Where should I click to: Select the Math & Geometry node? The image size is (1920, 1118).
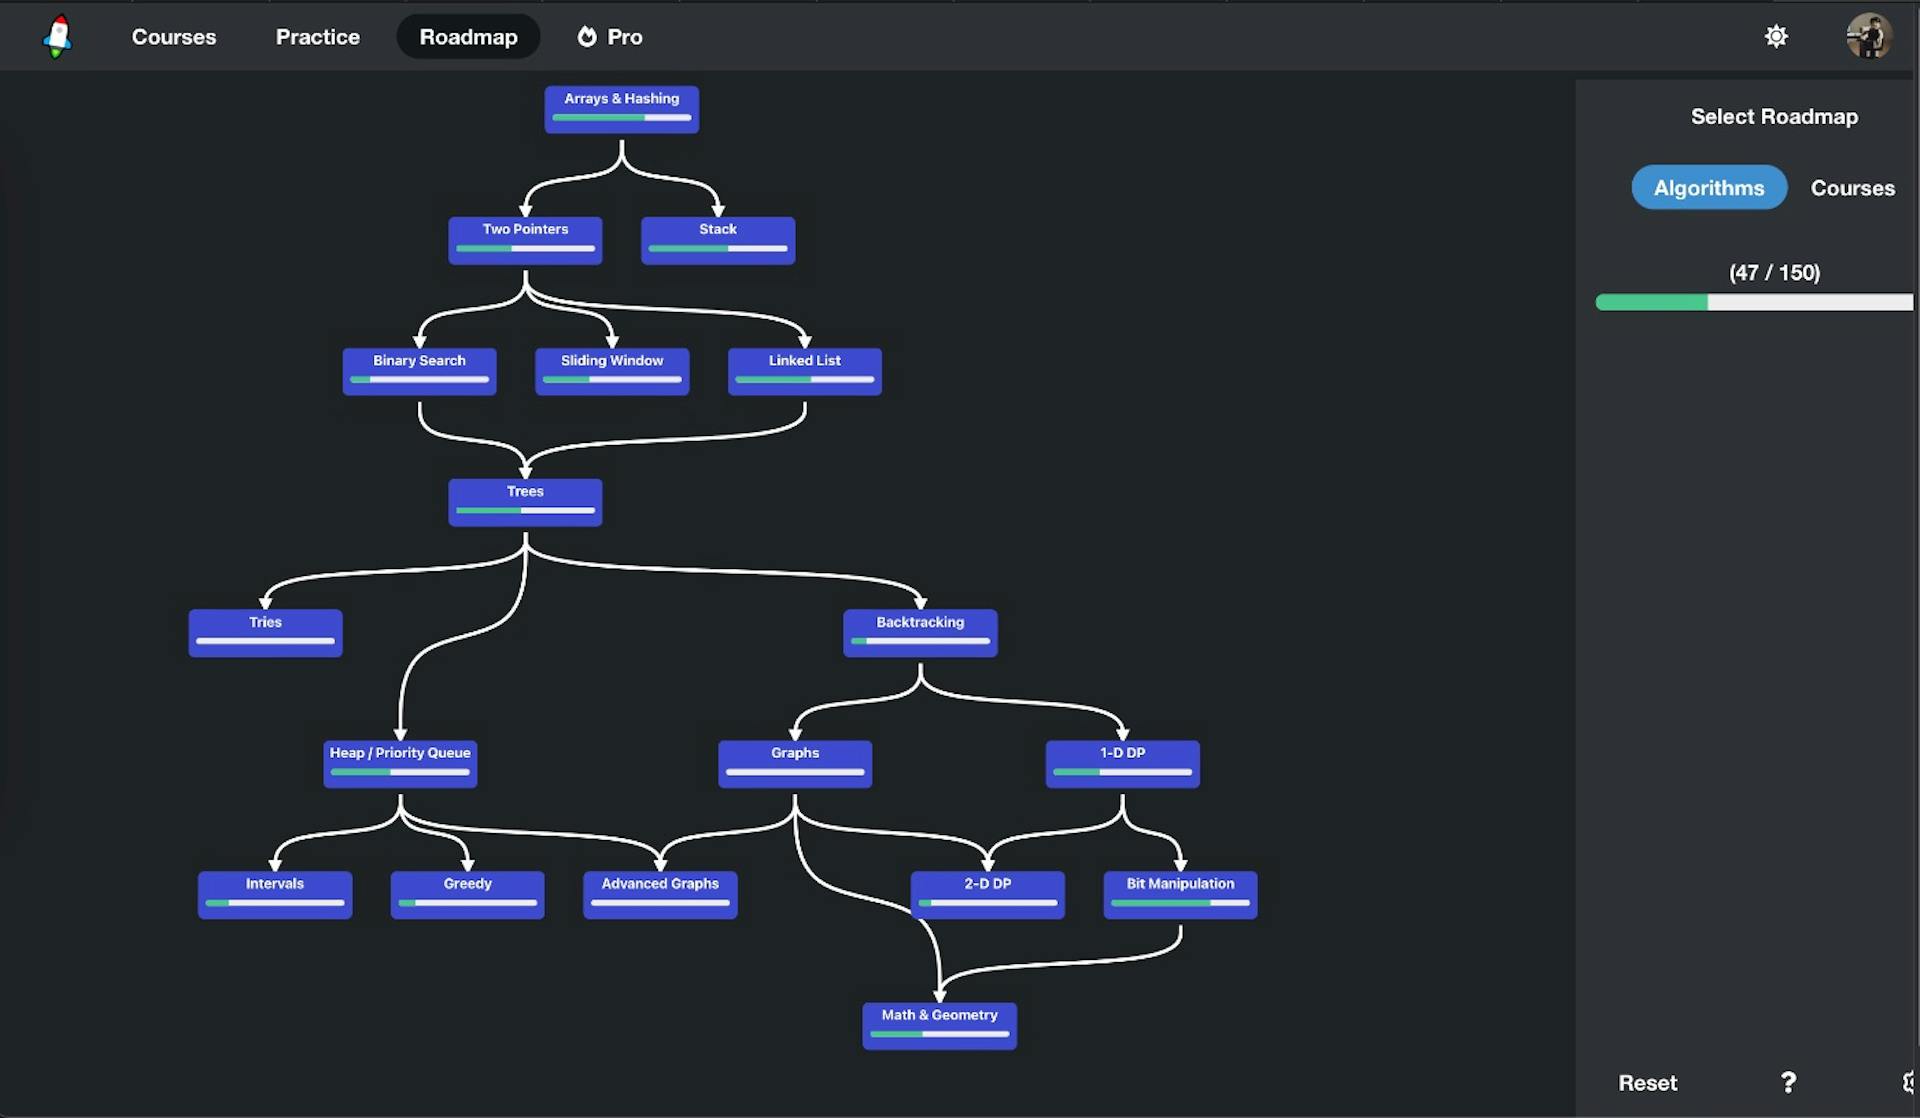click(x=939, y=1025)
